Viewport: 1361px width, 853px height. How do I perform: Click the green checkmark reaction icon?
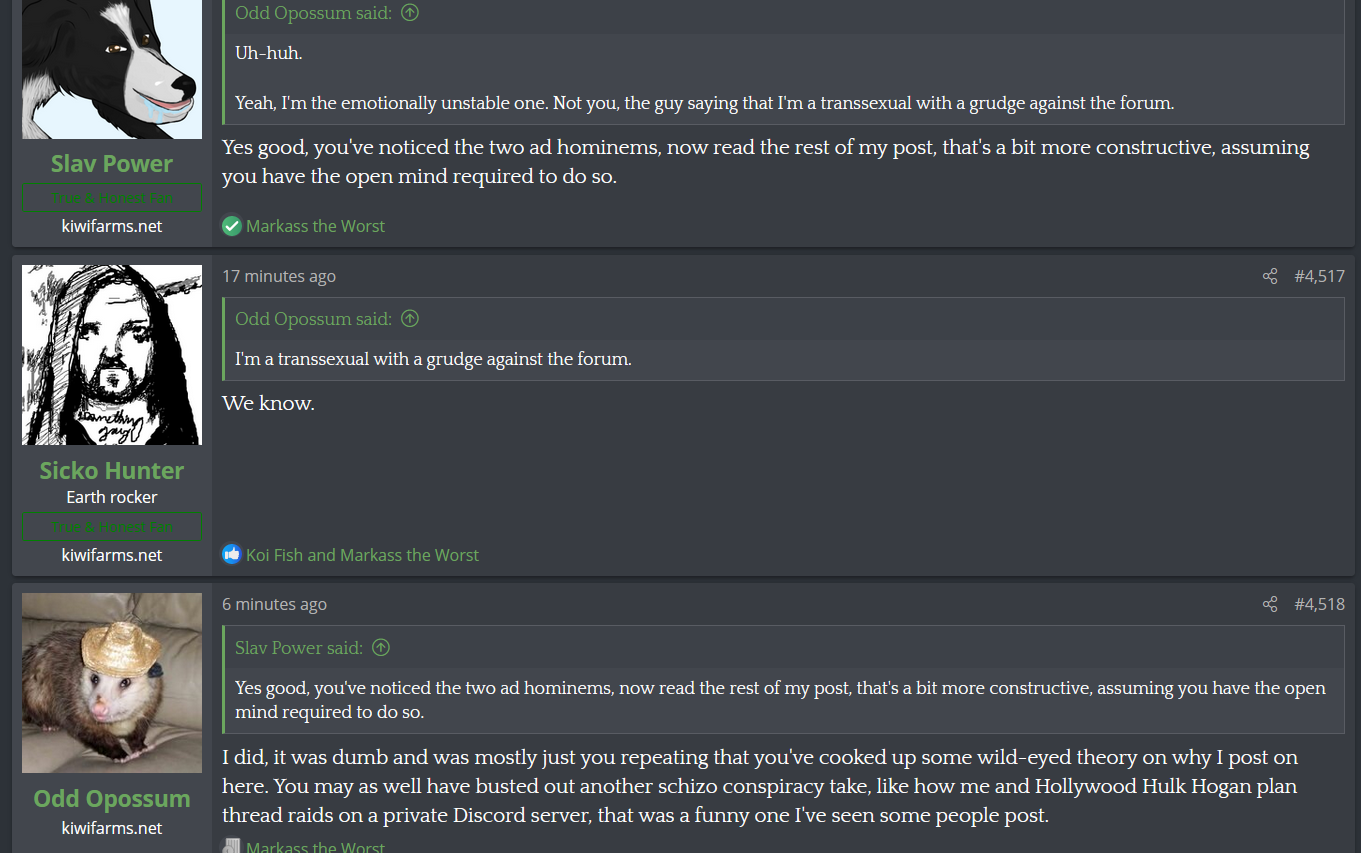[x=232, y=226]
